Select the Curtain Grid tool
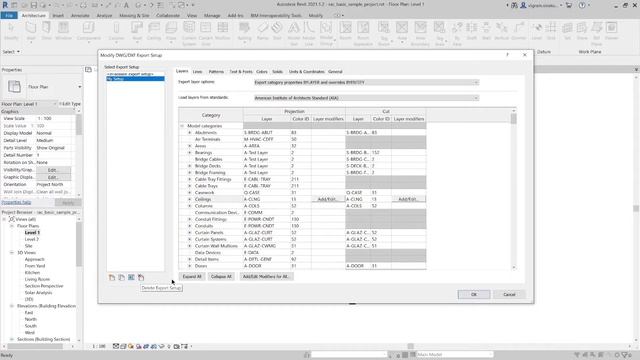Viewport: 640px width, 360px height. coord(206,33)
